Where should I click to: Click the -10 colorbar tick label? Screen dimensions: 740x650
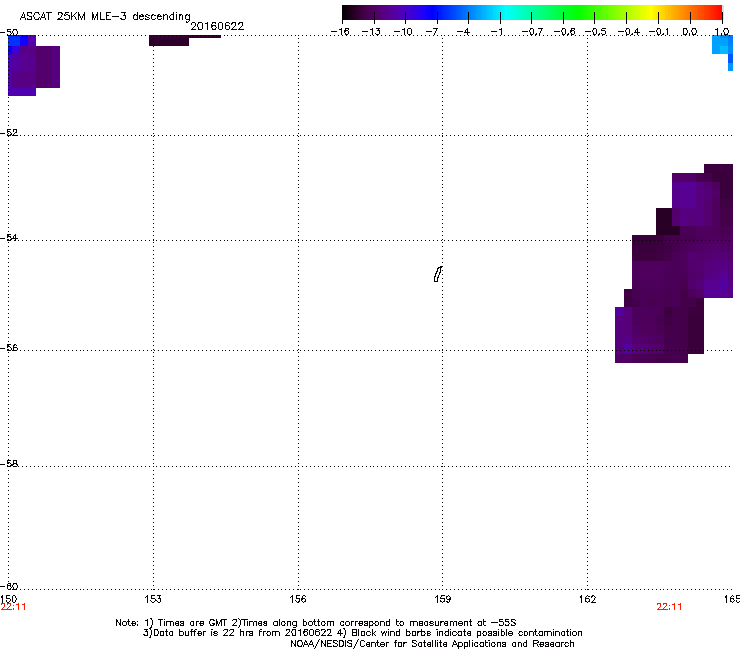tap(403, 32)
